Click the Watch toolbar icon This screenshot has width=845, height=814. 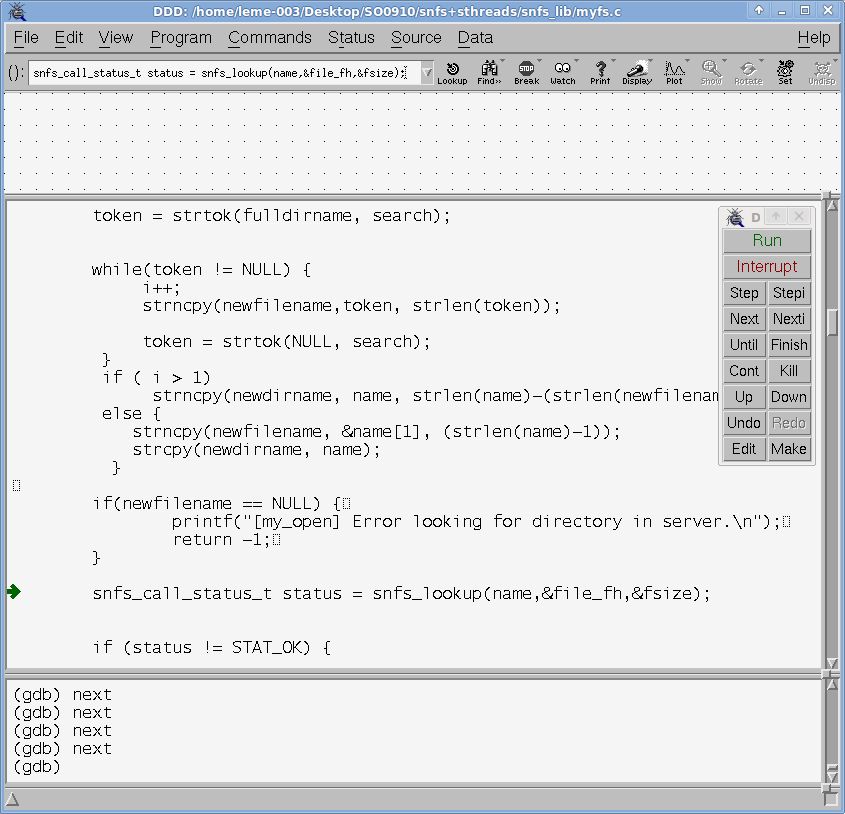[x=563, y=73]
